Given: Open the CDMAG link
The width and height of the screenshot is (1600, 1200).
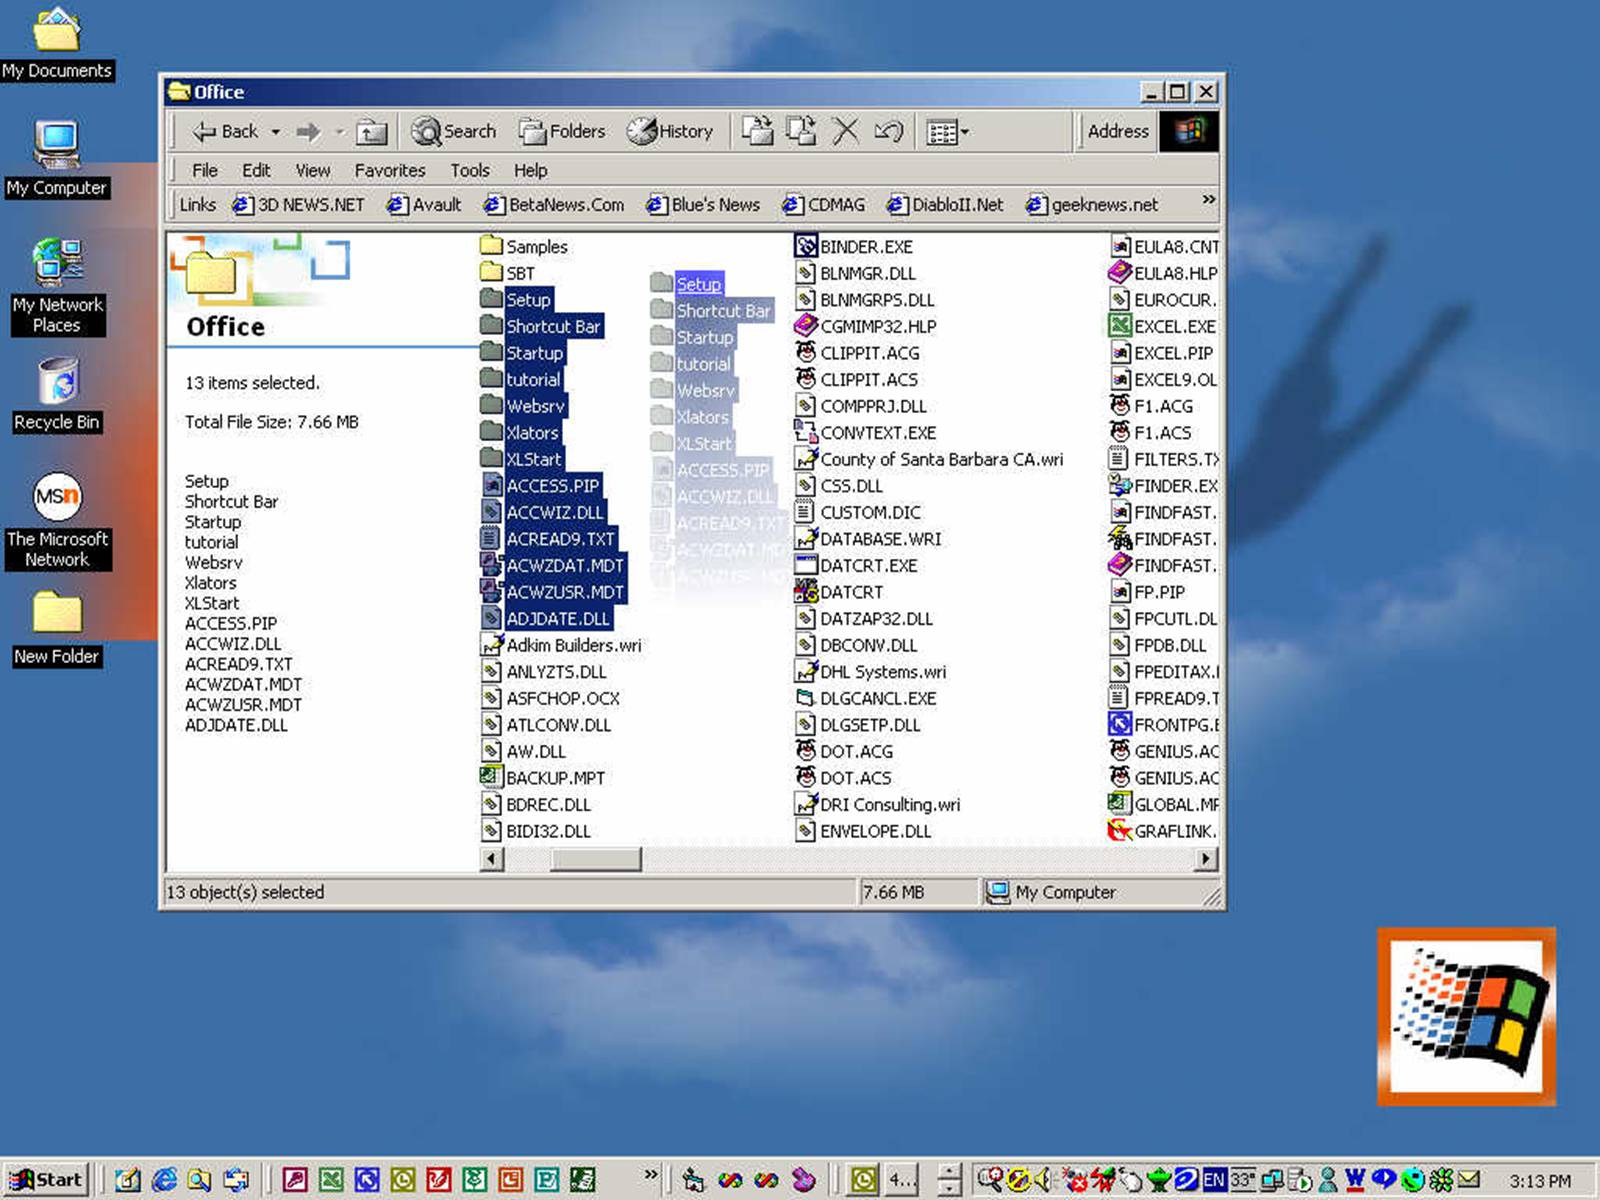Looking at the screenshot, I should pyautogui.click(x=823, y=204).
